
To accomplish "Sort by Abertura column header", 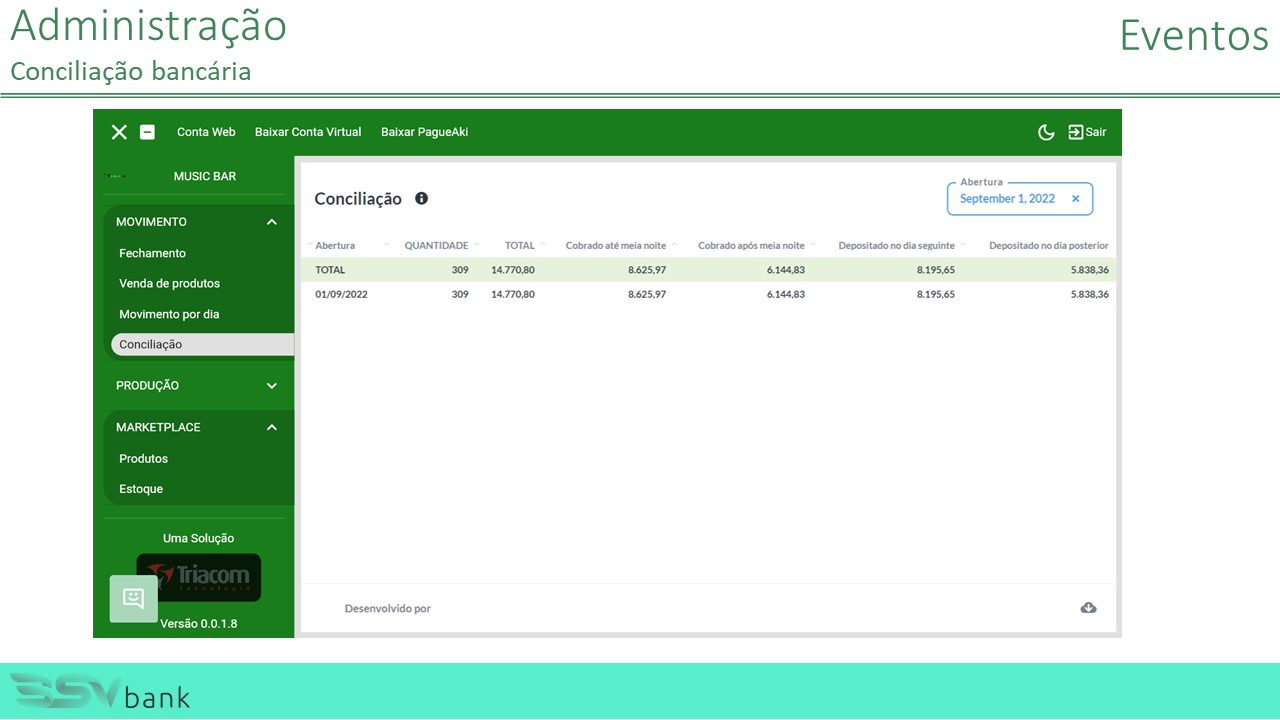I will point(335,245).
